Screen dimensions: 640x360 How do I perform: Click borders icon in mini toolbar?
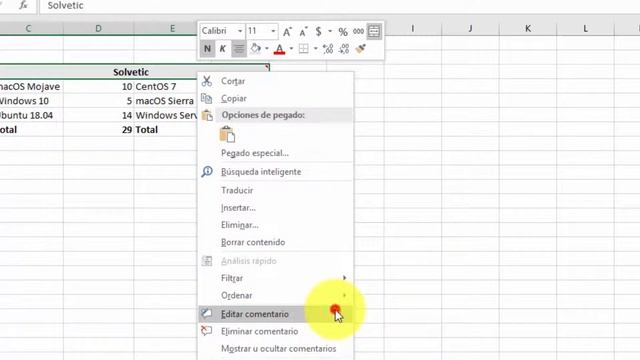[x=304, y=49]
